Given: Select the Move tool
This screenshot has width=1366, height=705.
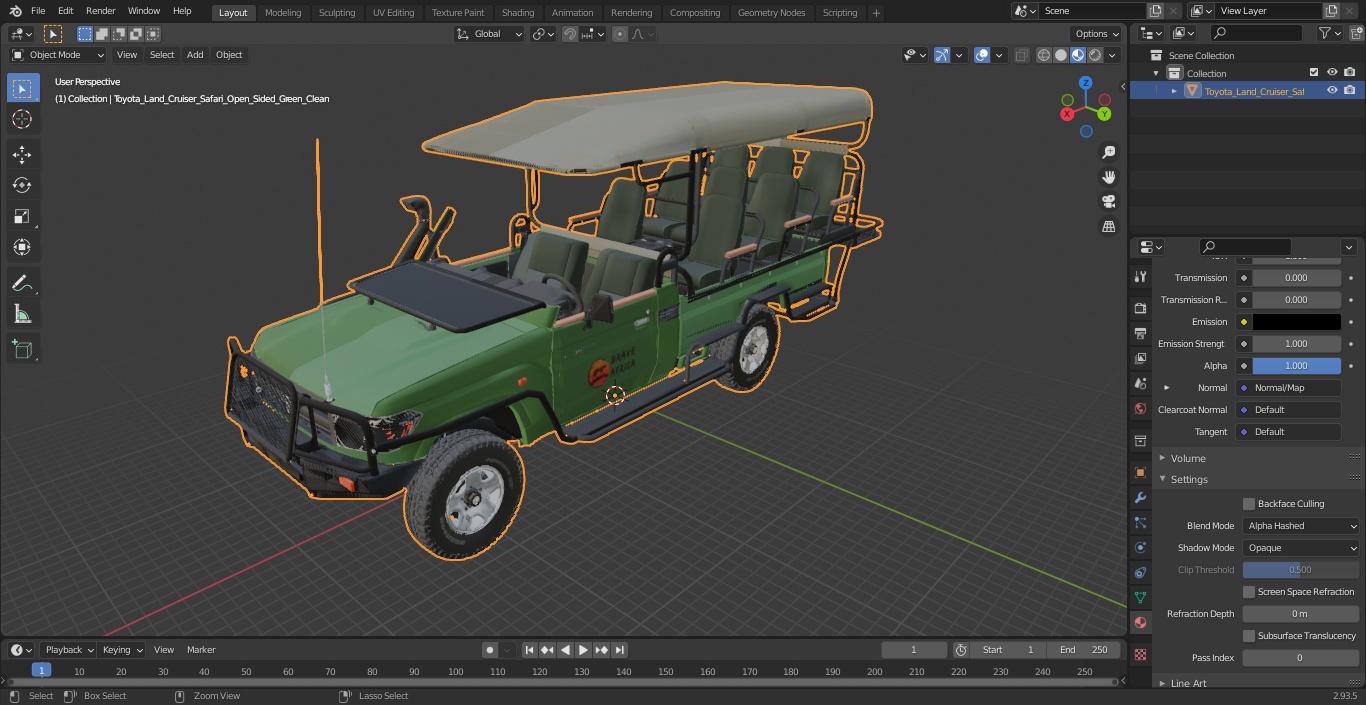Looking at the screenshot, I should (x=22, y=154).
